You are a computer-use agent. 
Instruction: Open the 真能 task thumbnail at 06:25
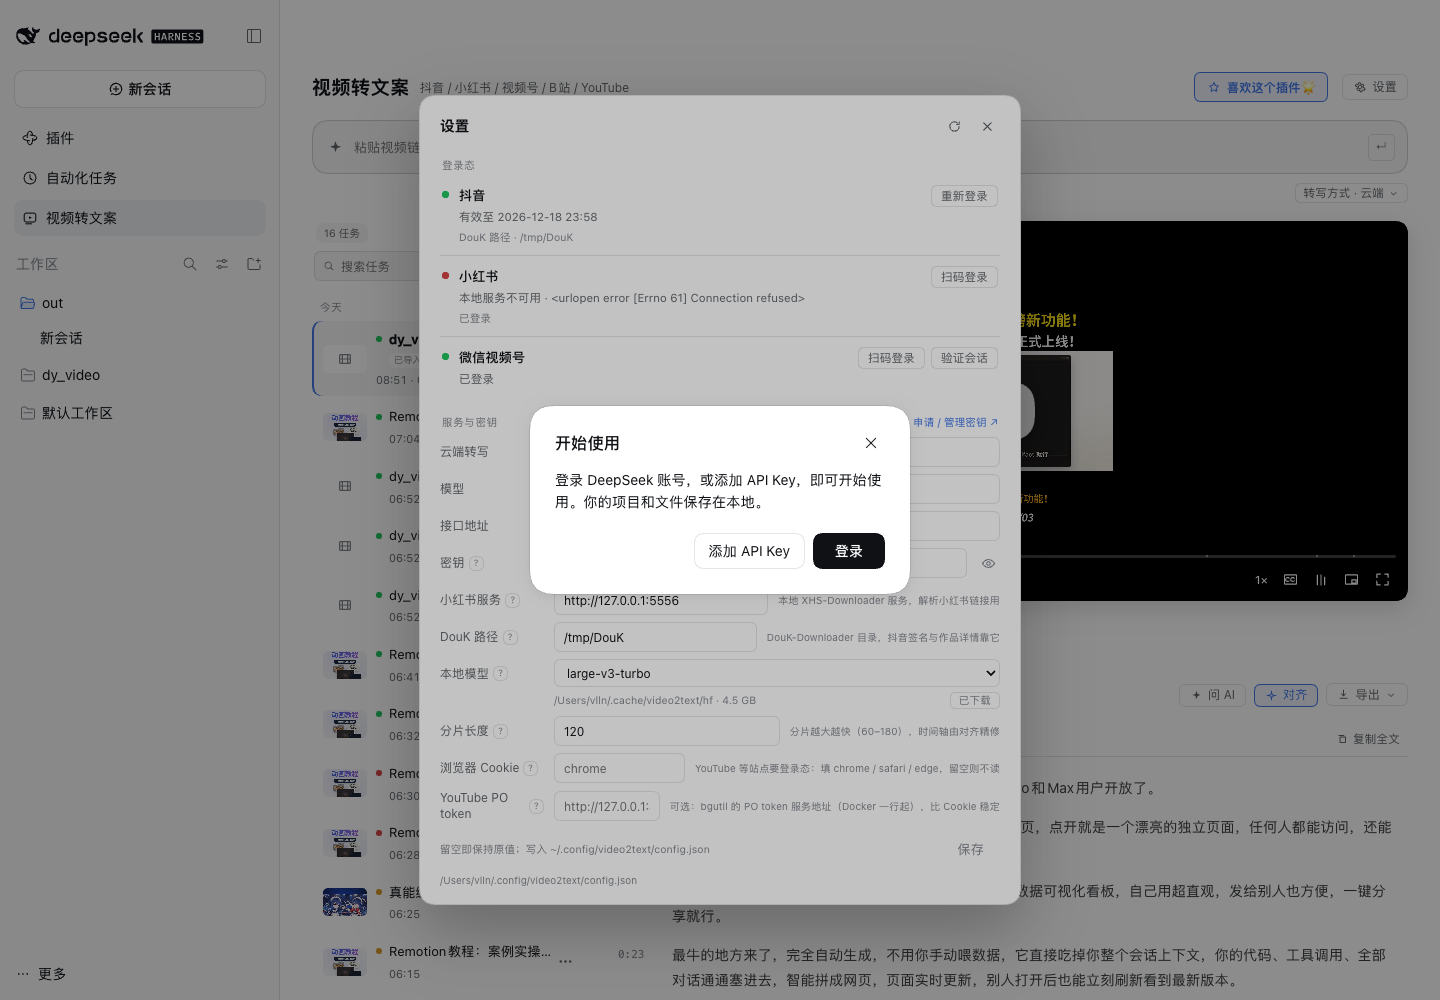coord(345,902)
